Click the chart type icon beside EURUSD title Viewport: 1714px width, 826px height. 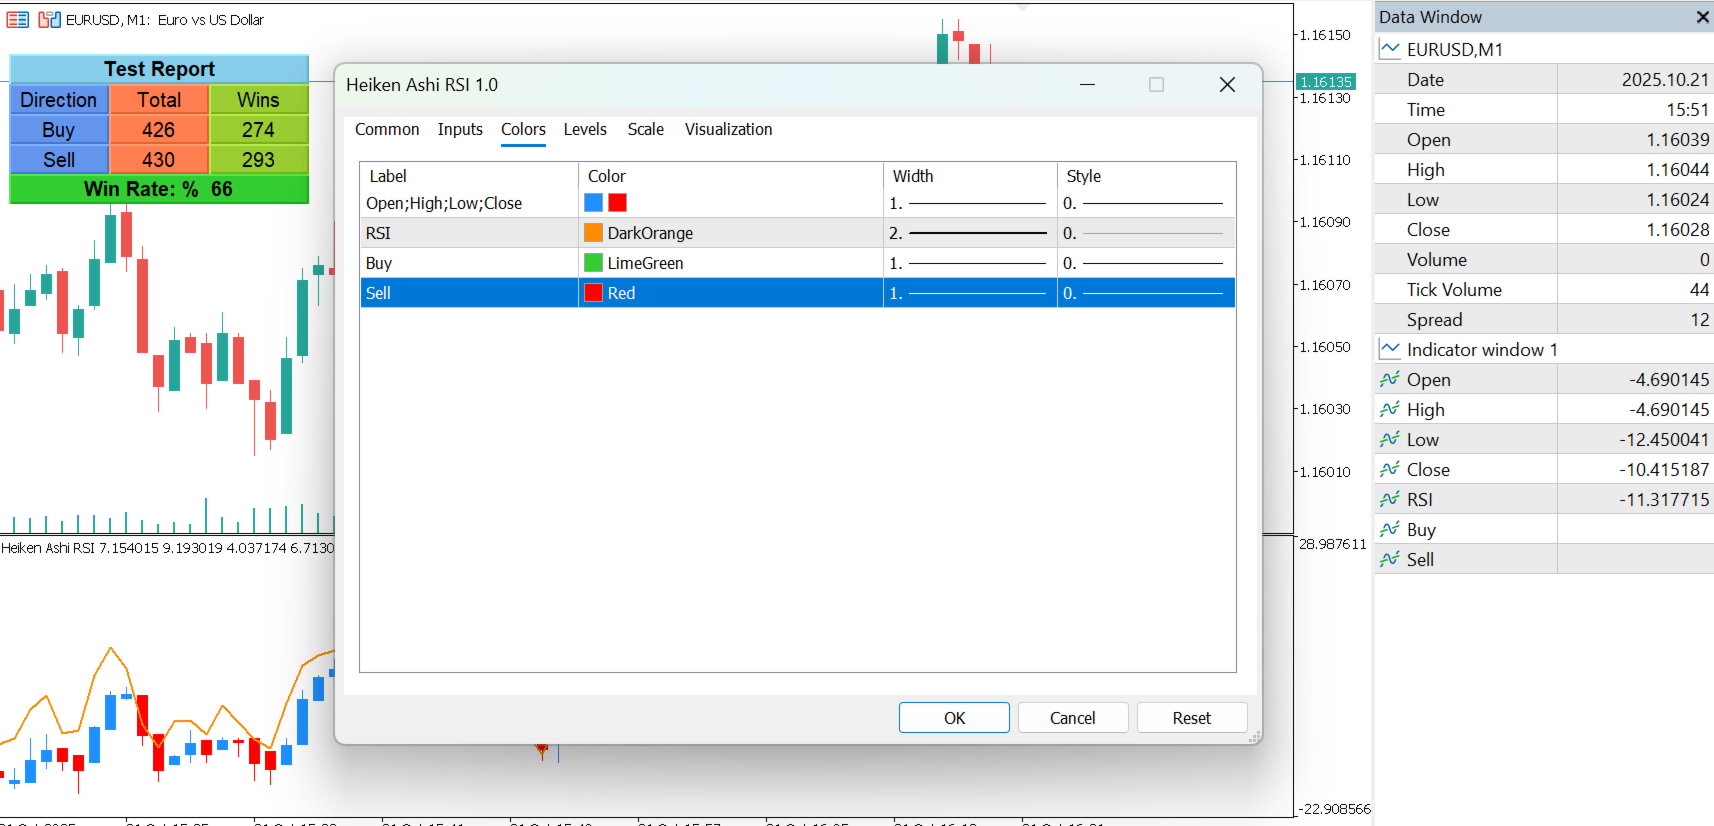click(49, 19)
